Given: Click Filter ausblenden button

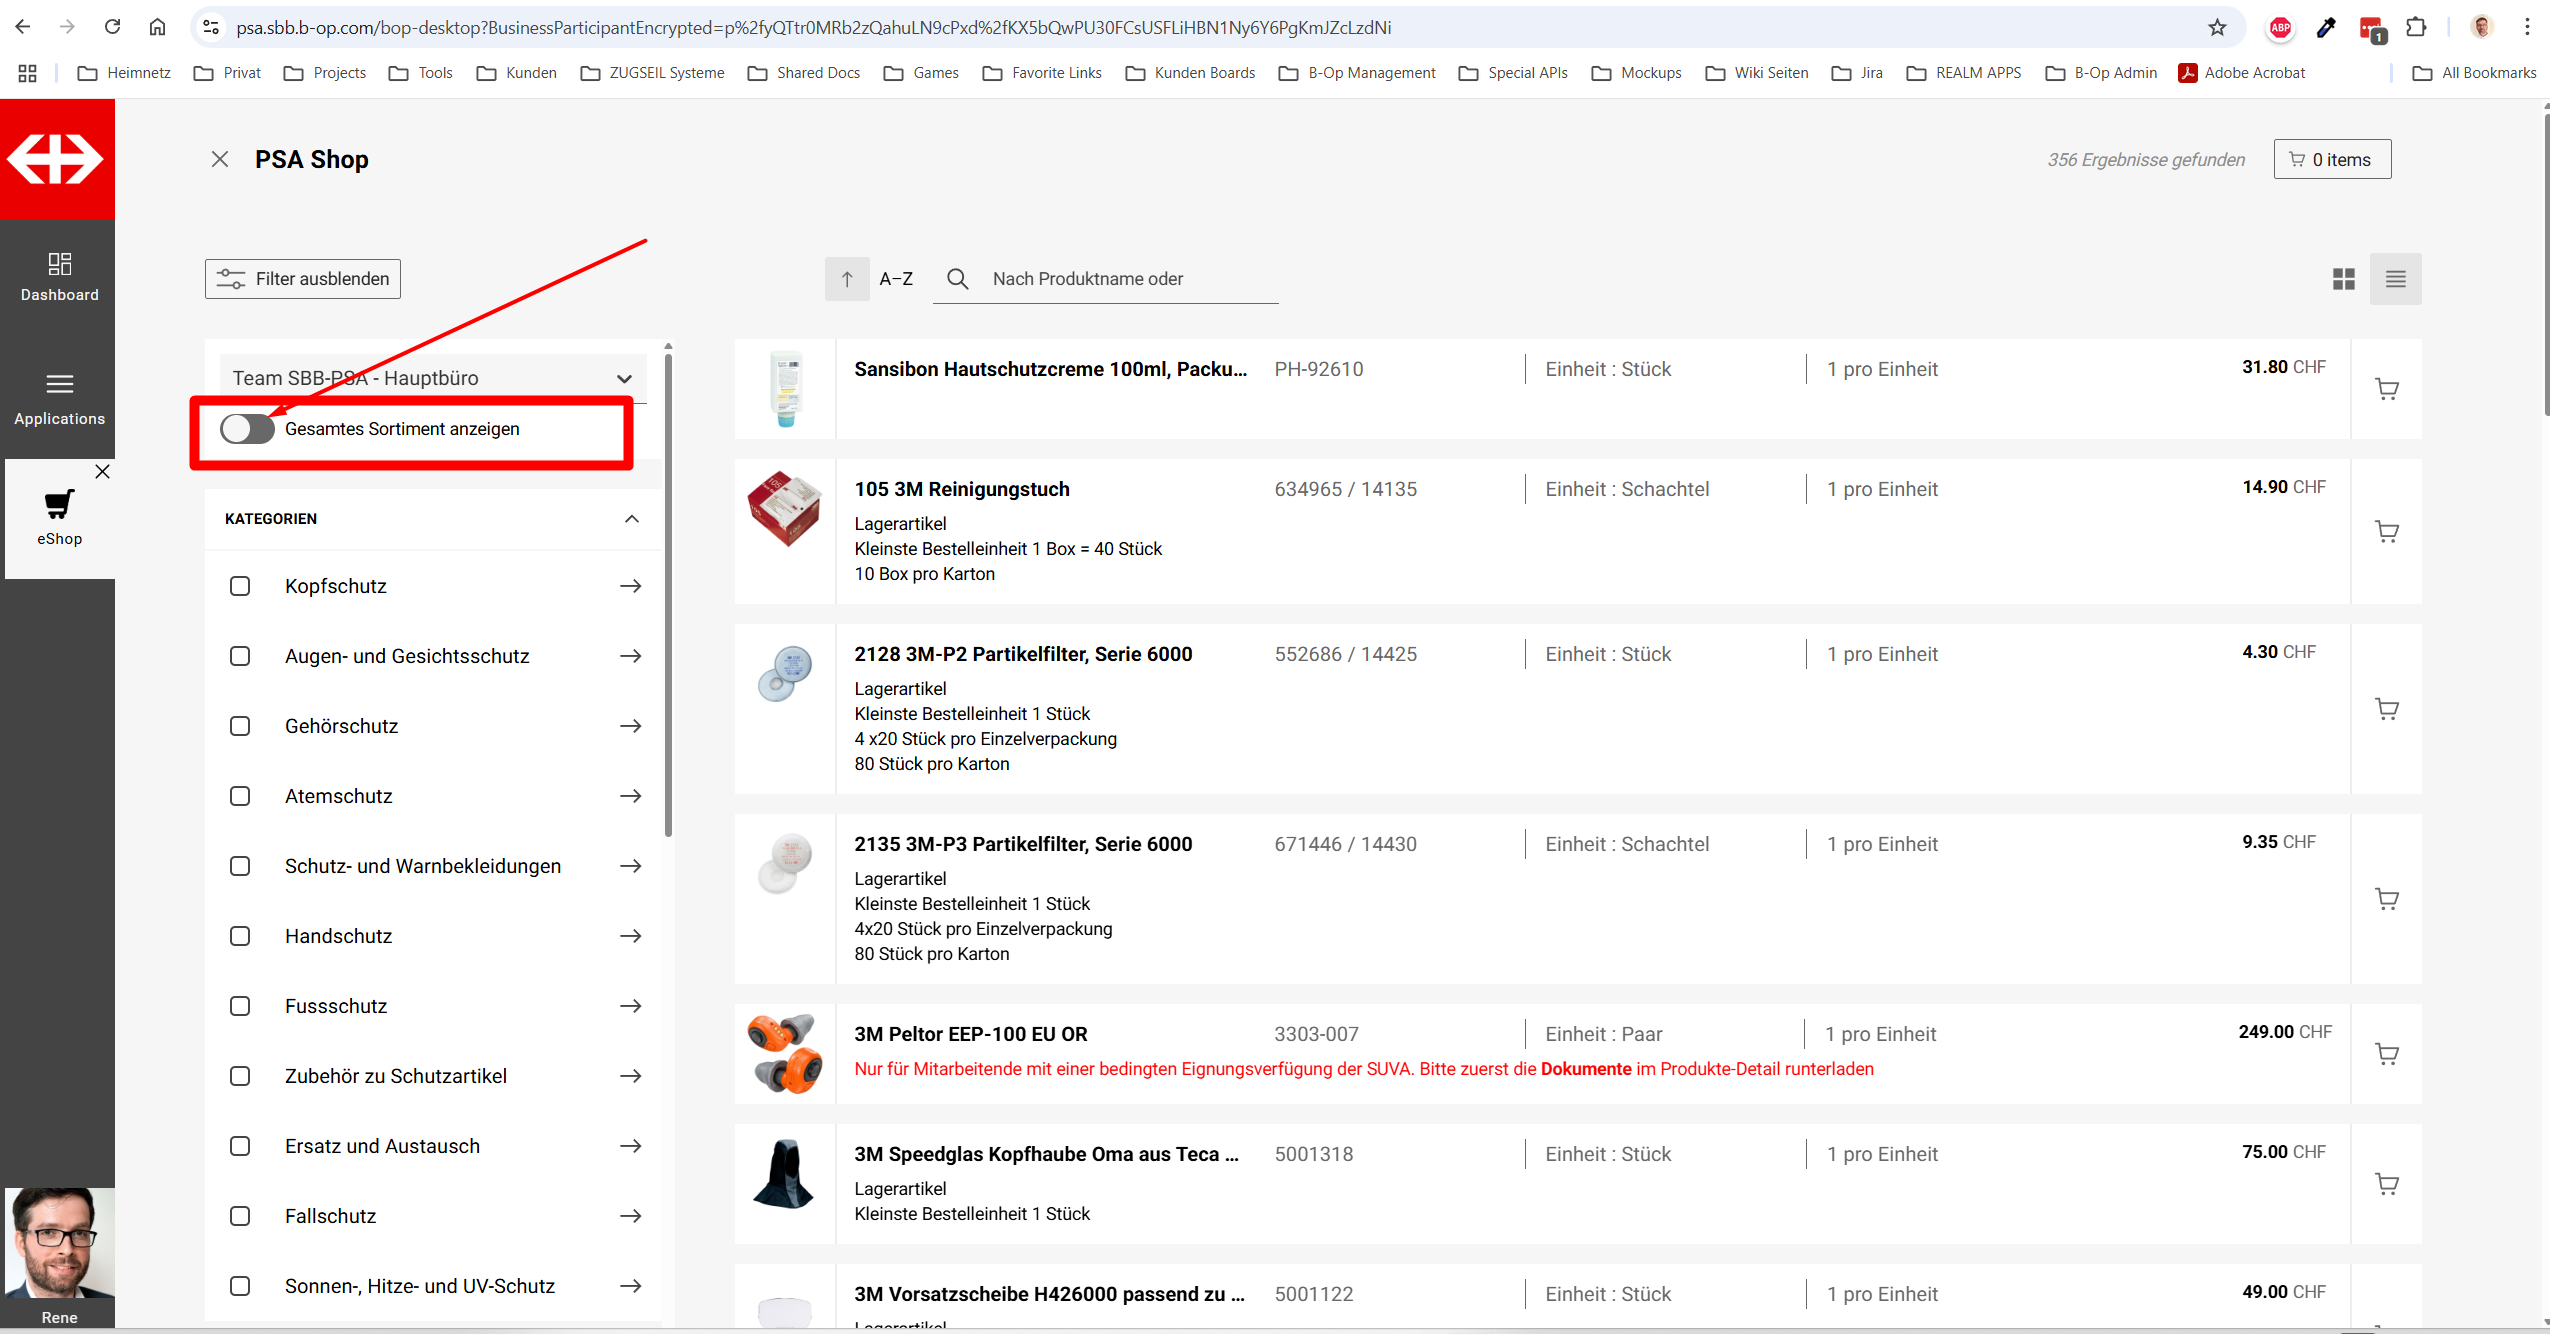Looking at the screenshot, I should [x=303, y=279].
